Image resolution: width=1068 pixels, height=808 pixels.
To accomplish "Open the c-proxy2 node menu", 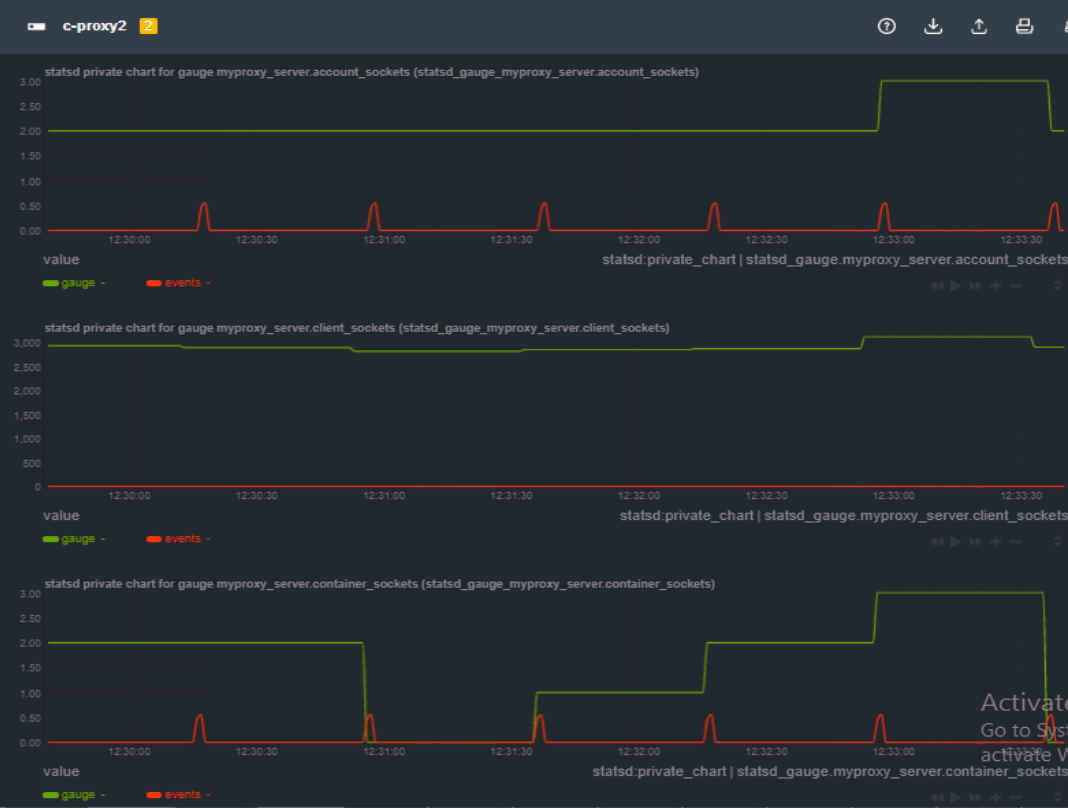I will click(94, 27).
